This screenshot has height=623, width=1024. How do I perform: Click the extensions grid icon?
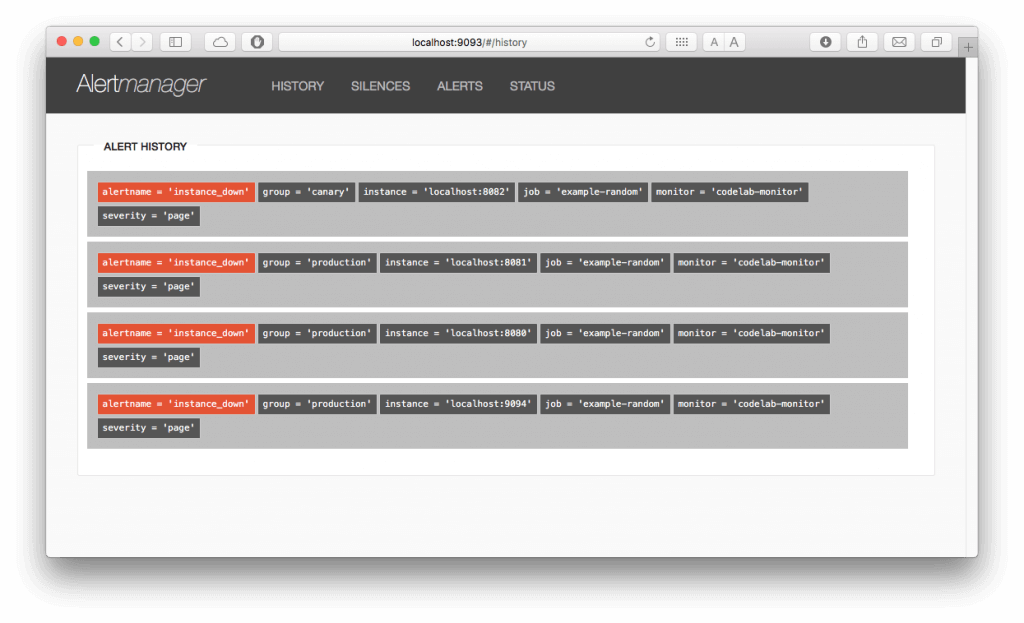coord(681,41)
